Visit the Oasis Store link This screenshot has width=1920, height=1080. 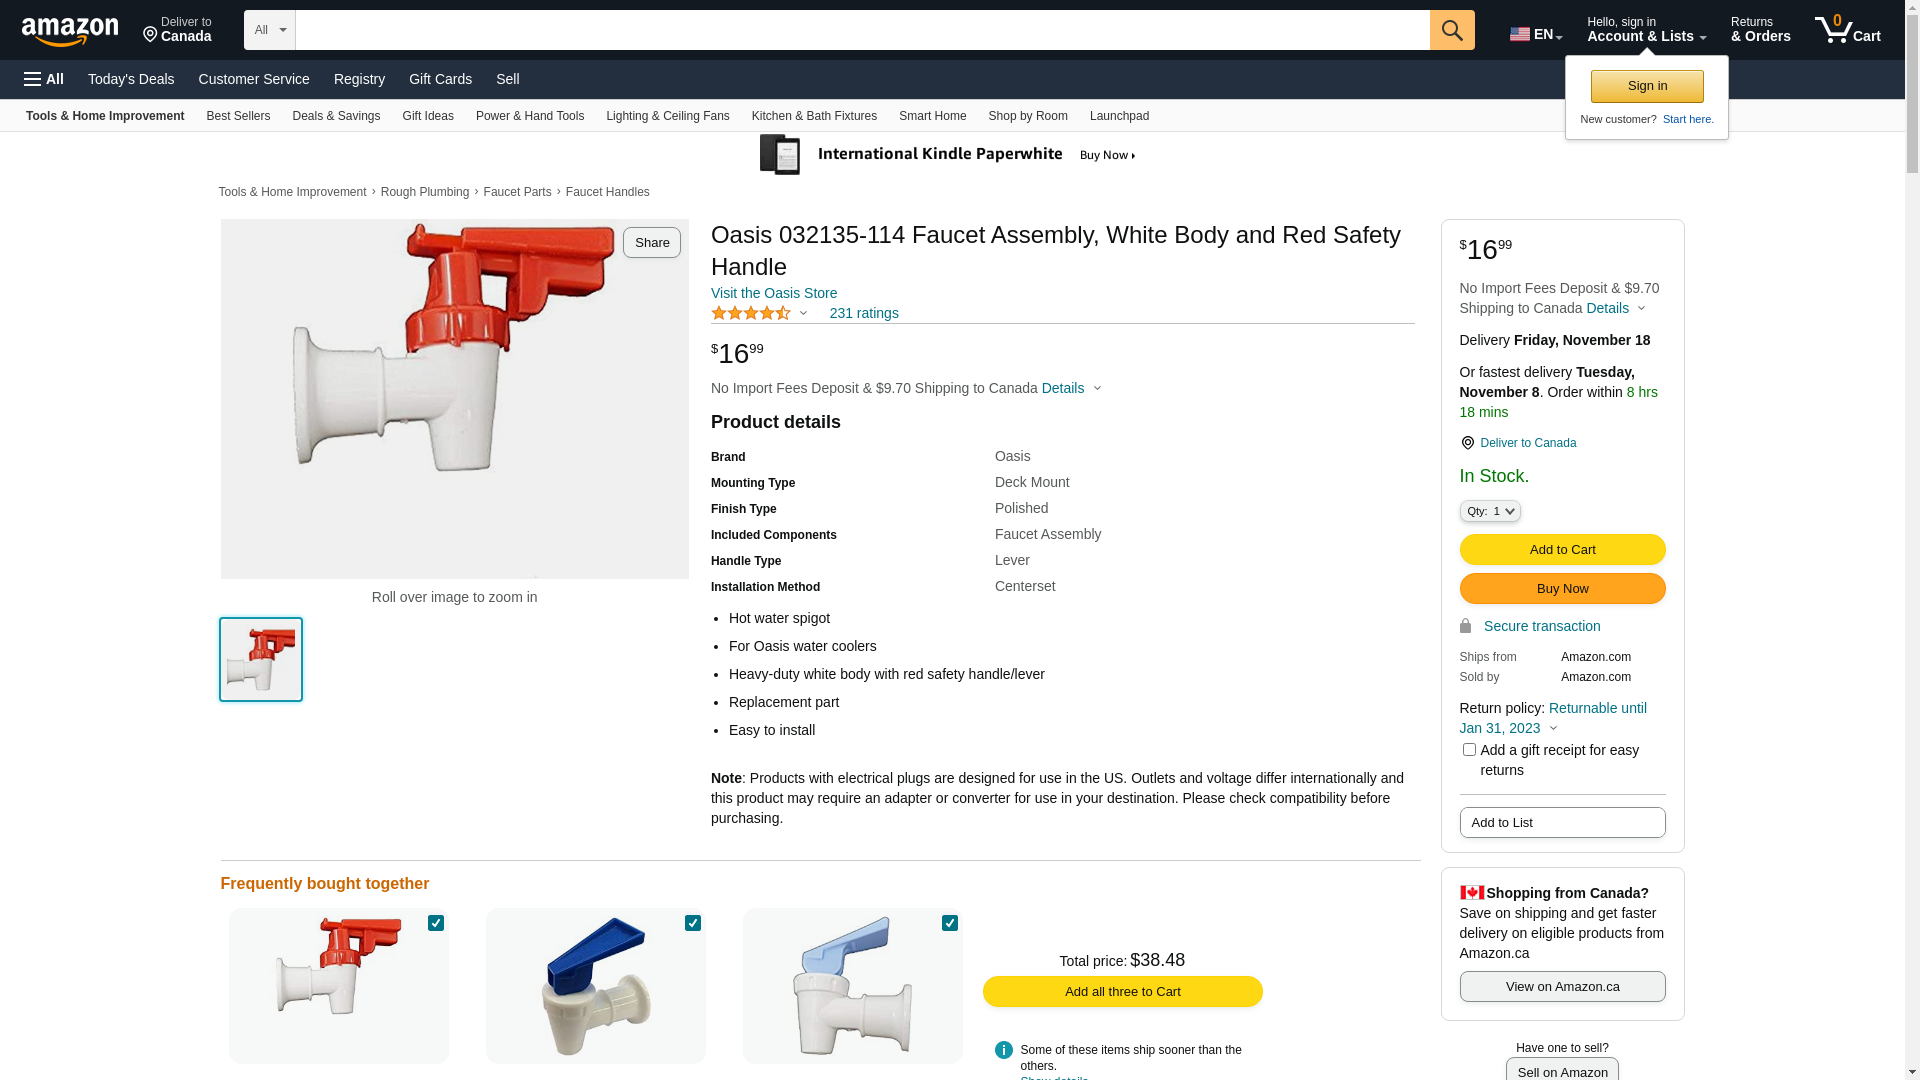pyautogui.click(x=774, y=293)
